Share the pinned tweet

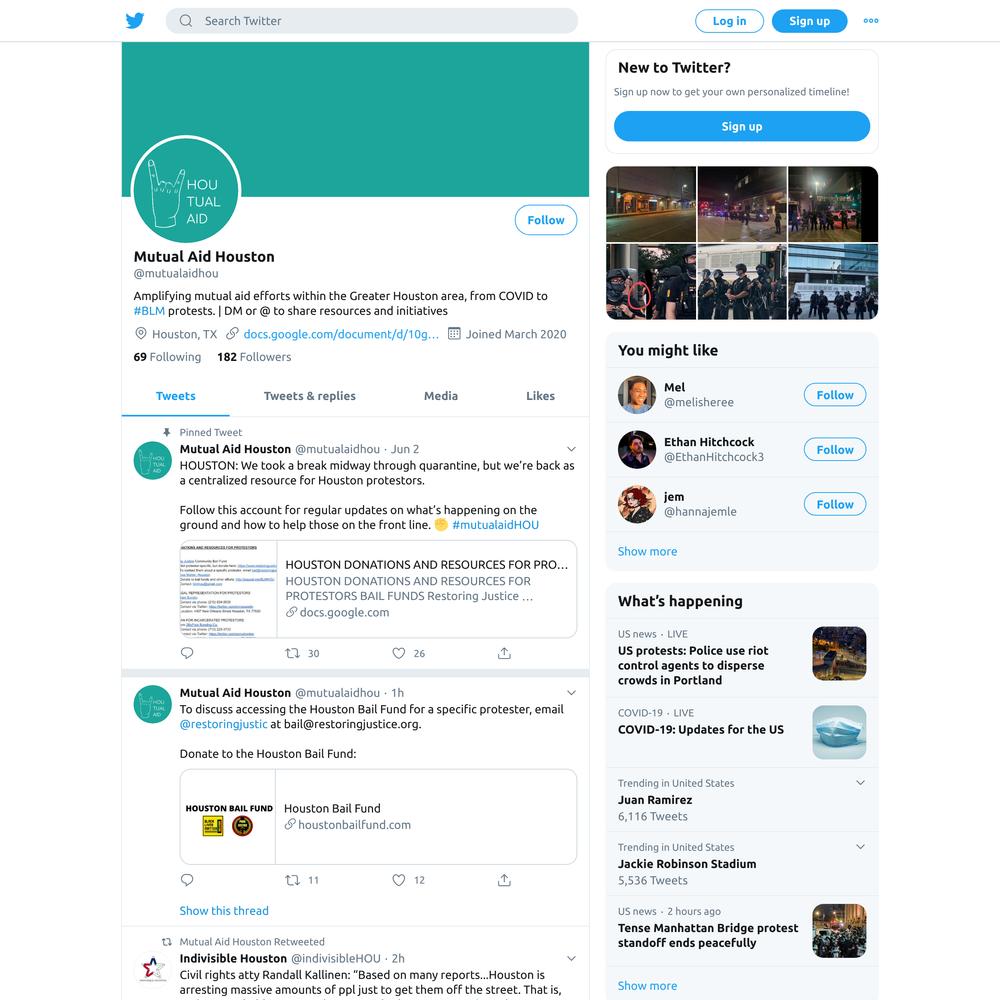click(504, 653)
